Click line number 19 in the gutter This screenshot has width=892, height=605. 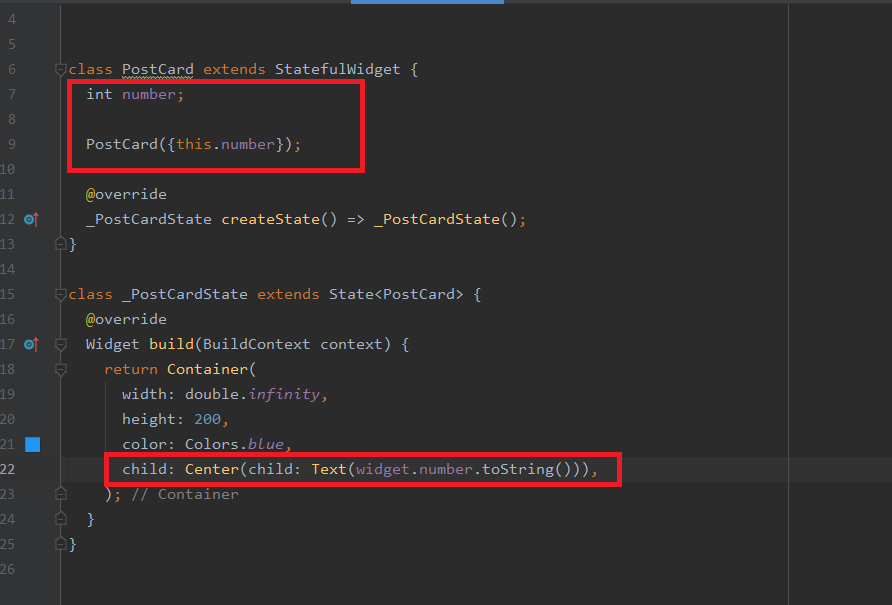pyautogui.click(x=8, y=394)
